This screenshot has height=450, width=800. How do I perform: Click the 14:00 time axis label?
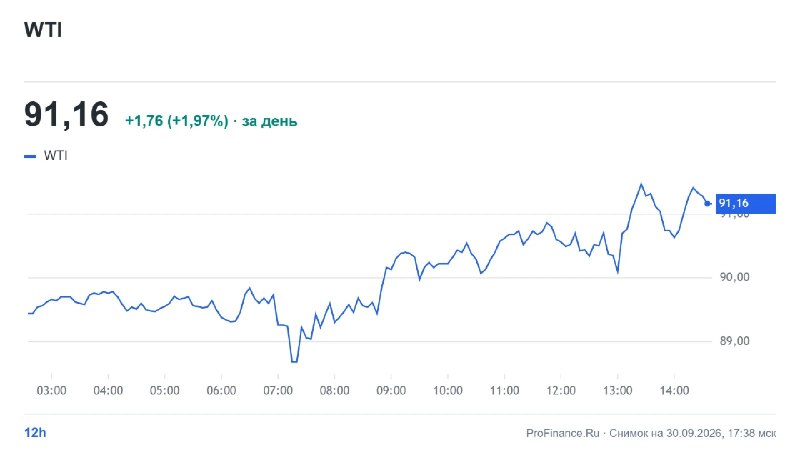click(x=674, y=391)
